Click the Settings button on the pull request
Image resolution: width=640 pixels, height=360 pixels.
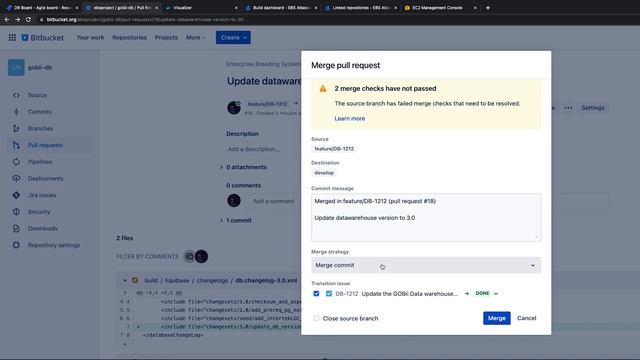tap(593, 108)
